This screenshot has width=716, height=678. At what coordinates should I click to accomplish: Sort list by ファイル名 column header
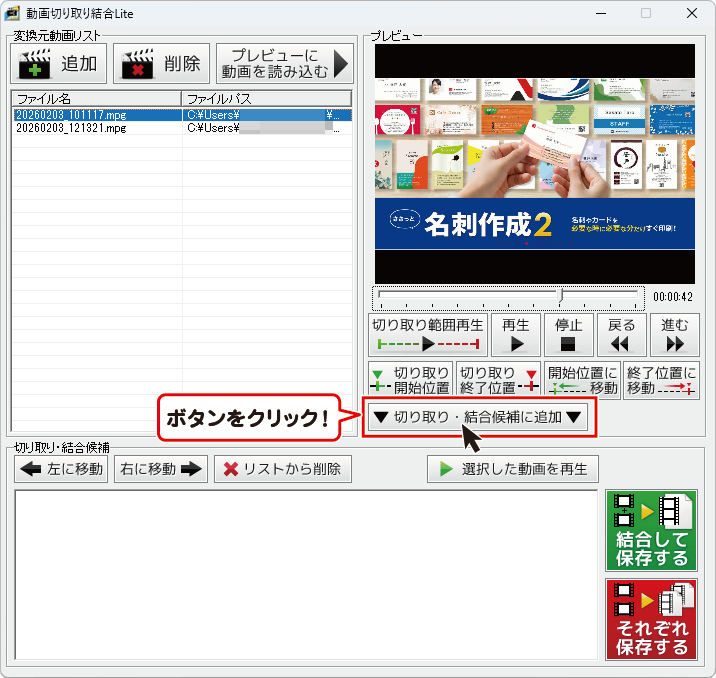tap(96, 99)
